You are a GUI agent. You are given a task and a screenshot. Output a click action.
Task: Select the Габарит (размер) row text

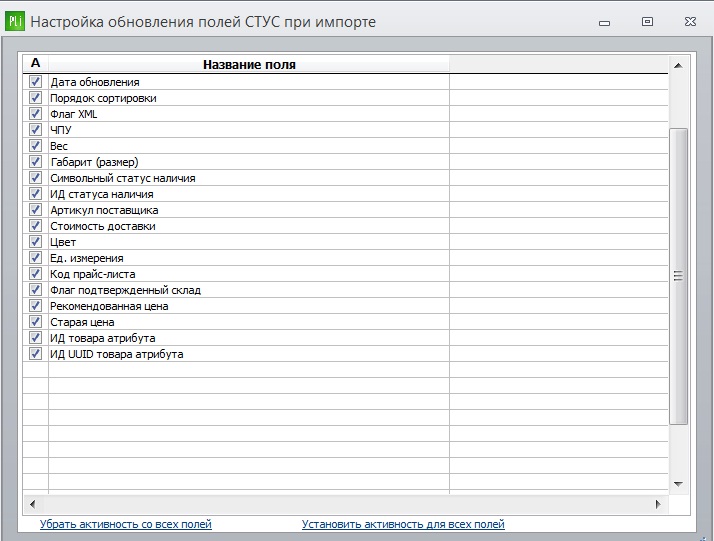coord(94,162)
